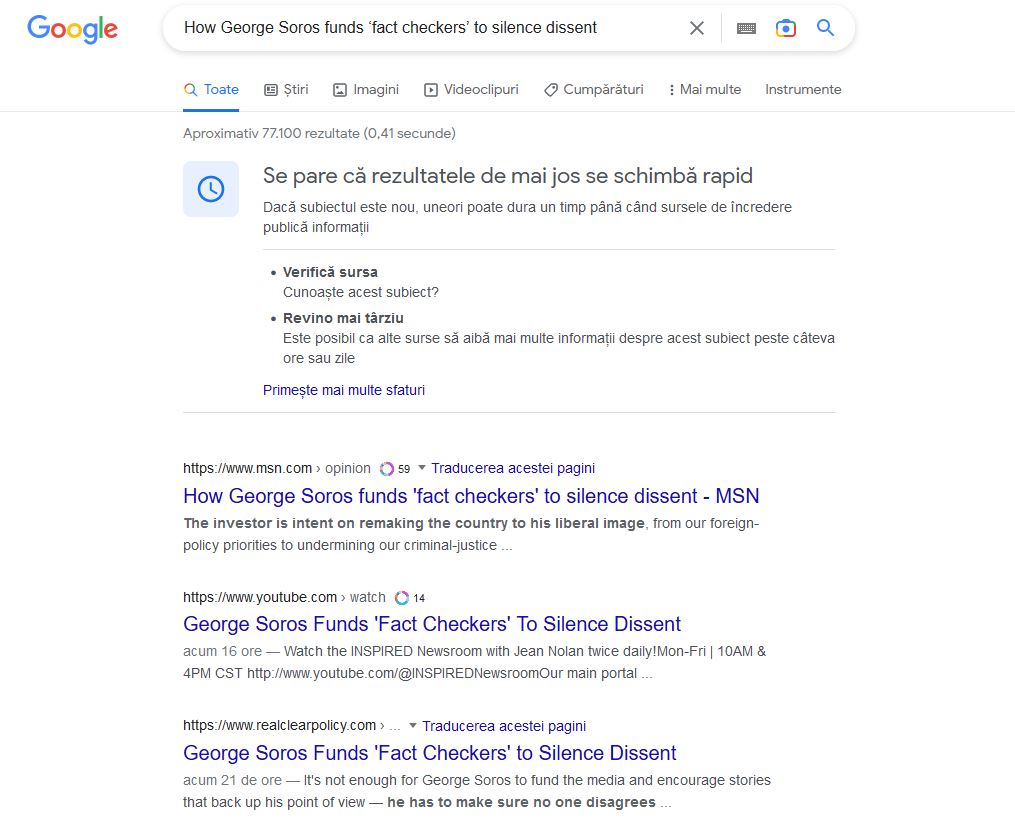Open Instrumente search tools
This screenshot has height=821, width=1015.
coord(803,89)
